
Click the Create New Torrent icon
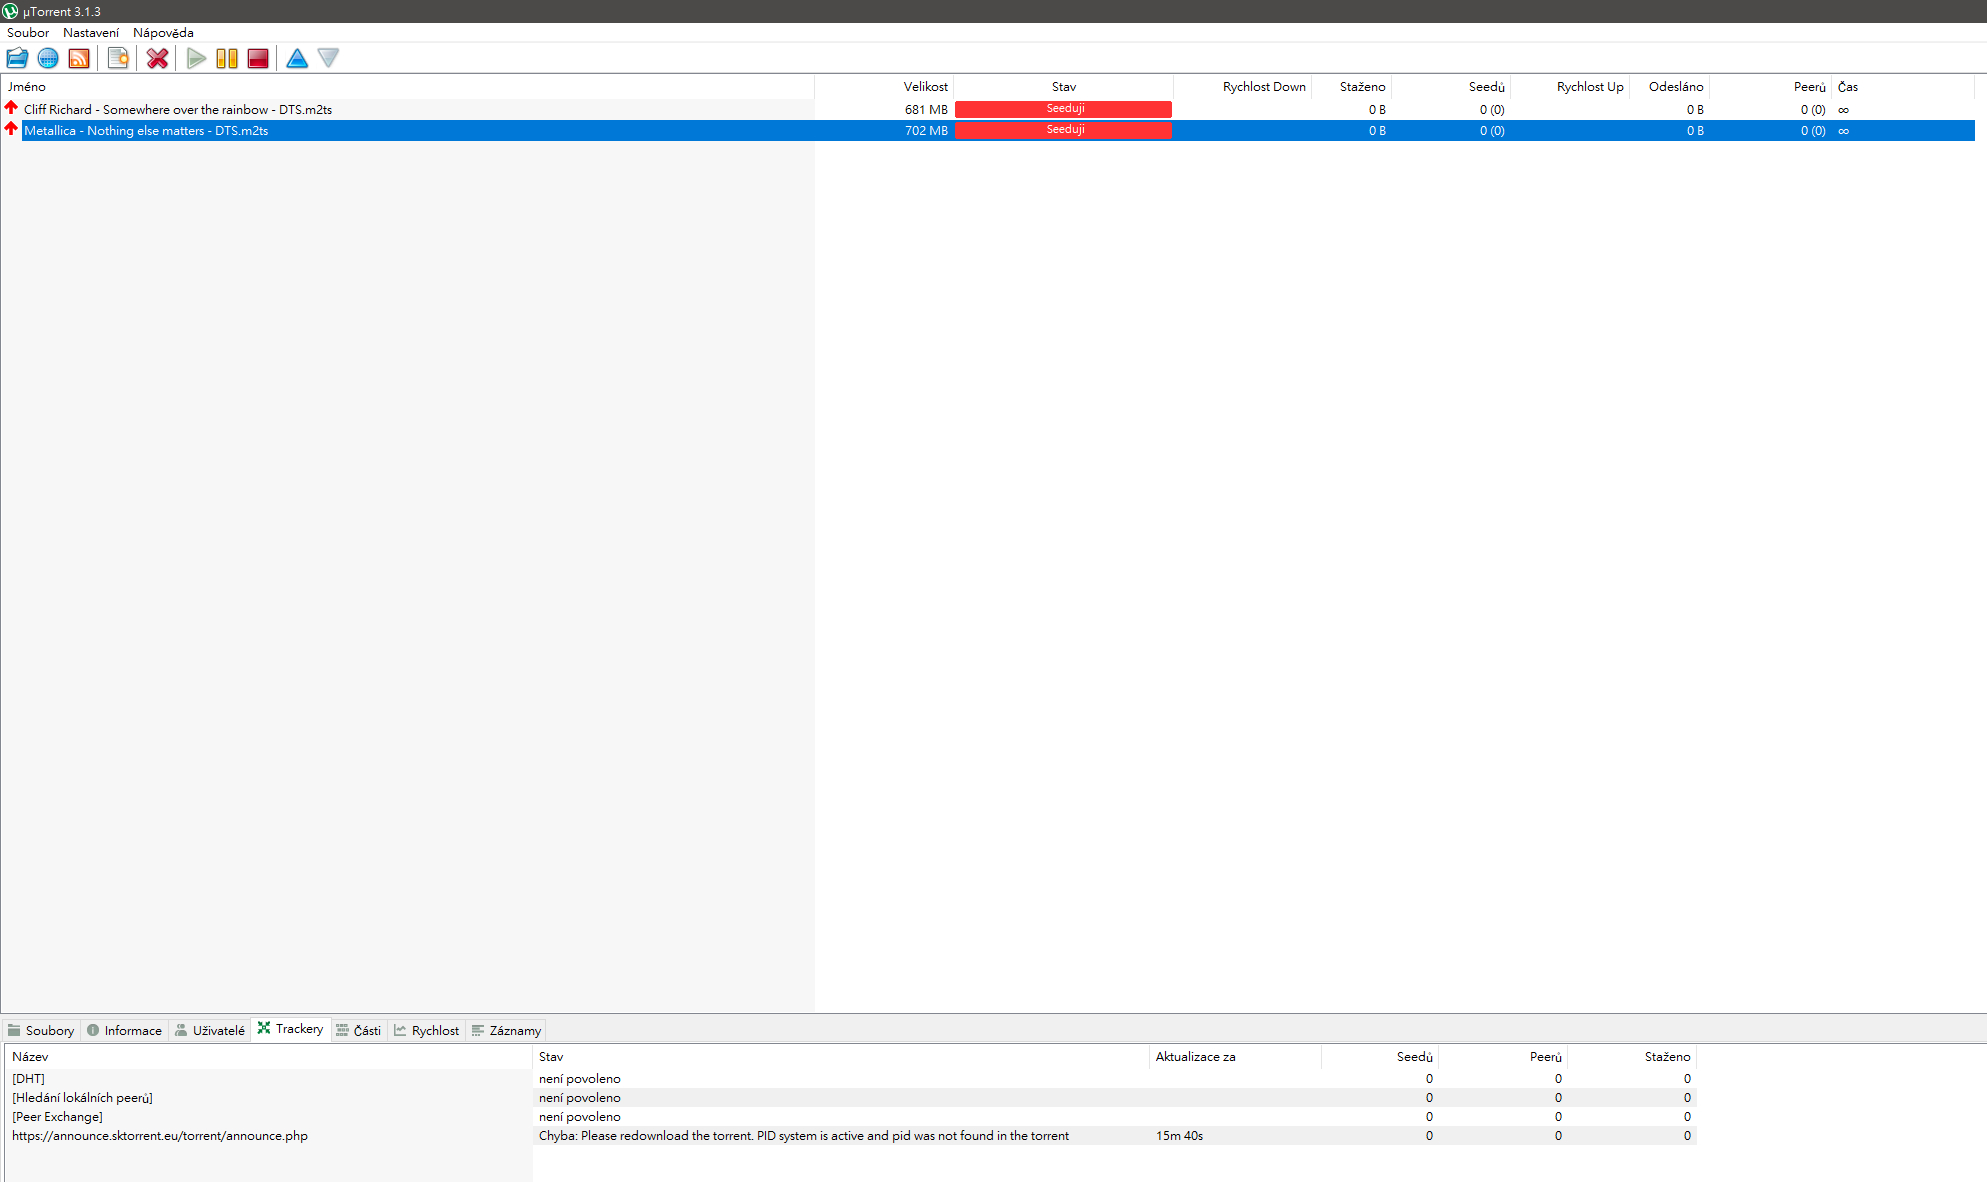point(118,58)
